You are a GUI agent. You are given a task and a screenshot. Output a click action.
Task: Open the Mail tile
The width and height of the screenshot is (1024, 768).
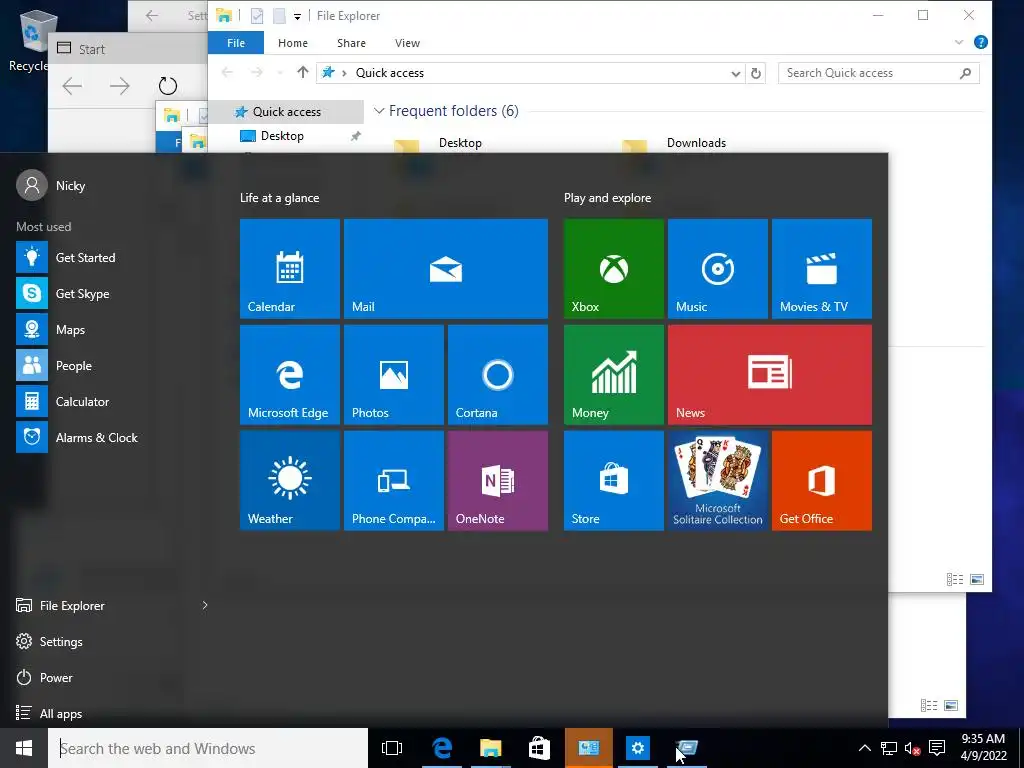click(445, 268)
